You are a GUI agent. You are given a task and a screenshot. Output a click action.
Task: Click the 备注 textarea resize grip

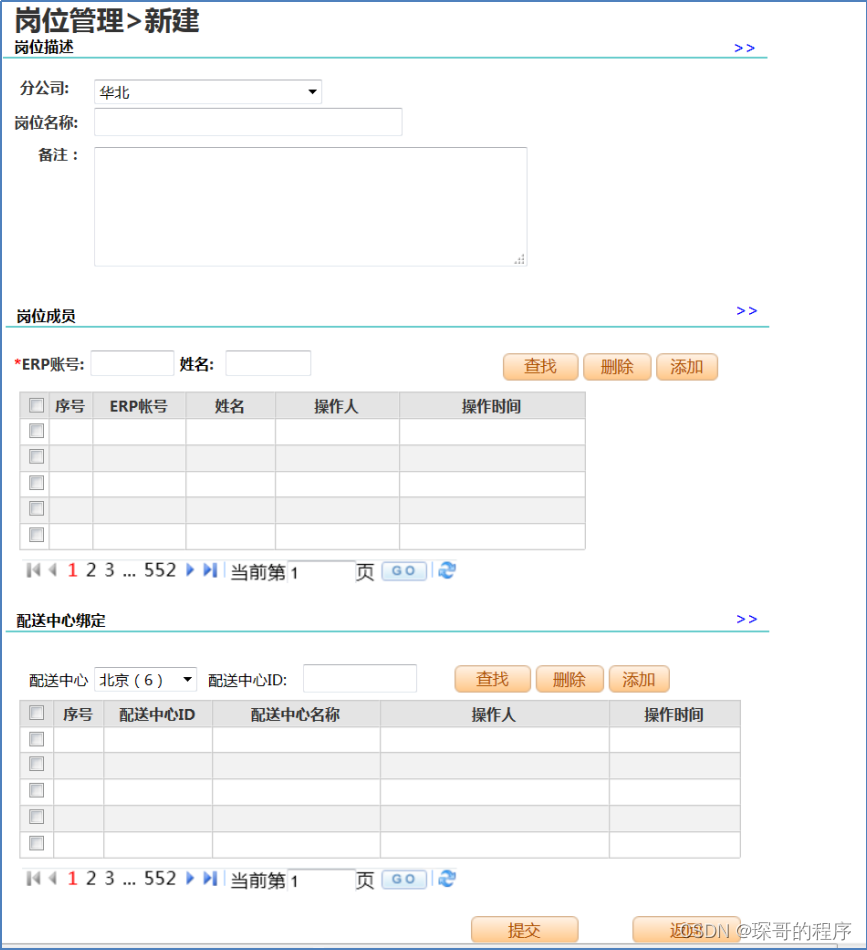click(520, 259)
